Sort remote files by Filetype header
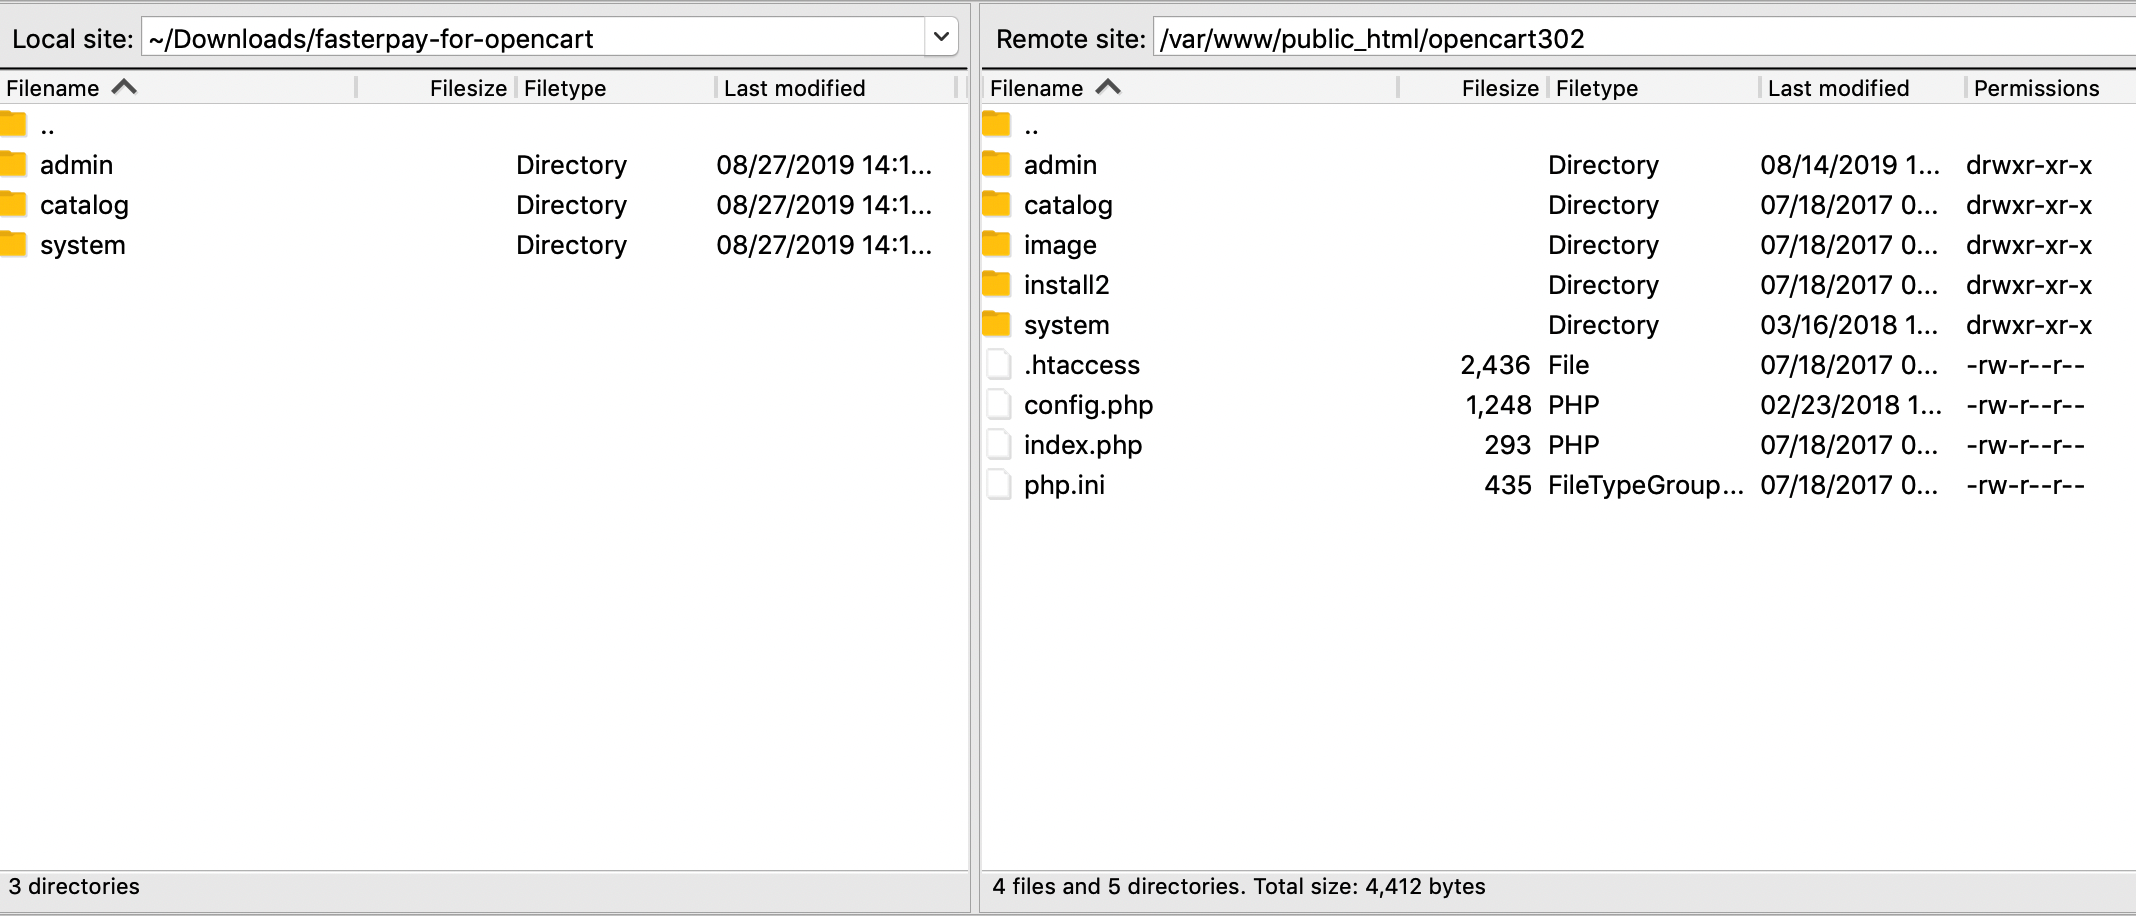 pyautogui.click(x=1654, y=88)
